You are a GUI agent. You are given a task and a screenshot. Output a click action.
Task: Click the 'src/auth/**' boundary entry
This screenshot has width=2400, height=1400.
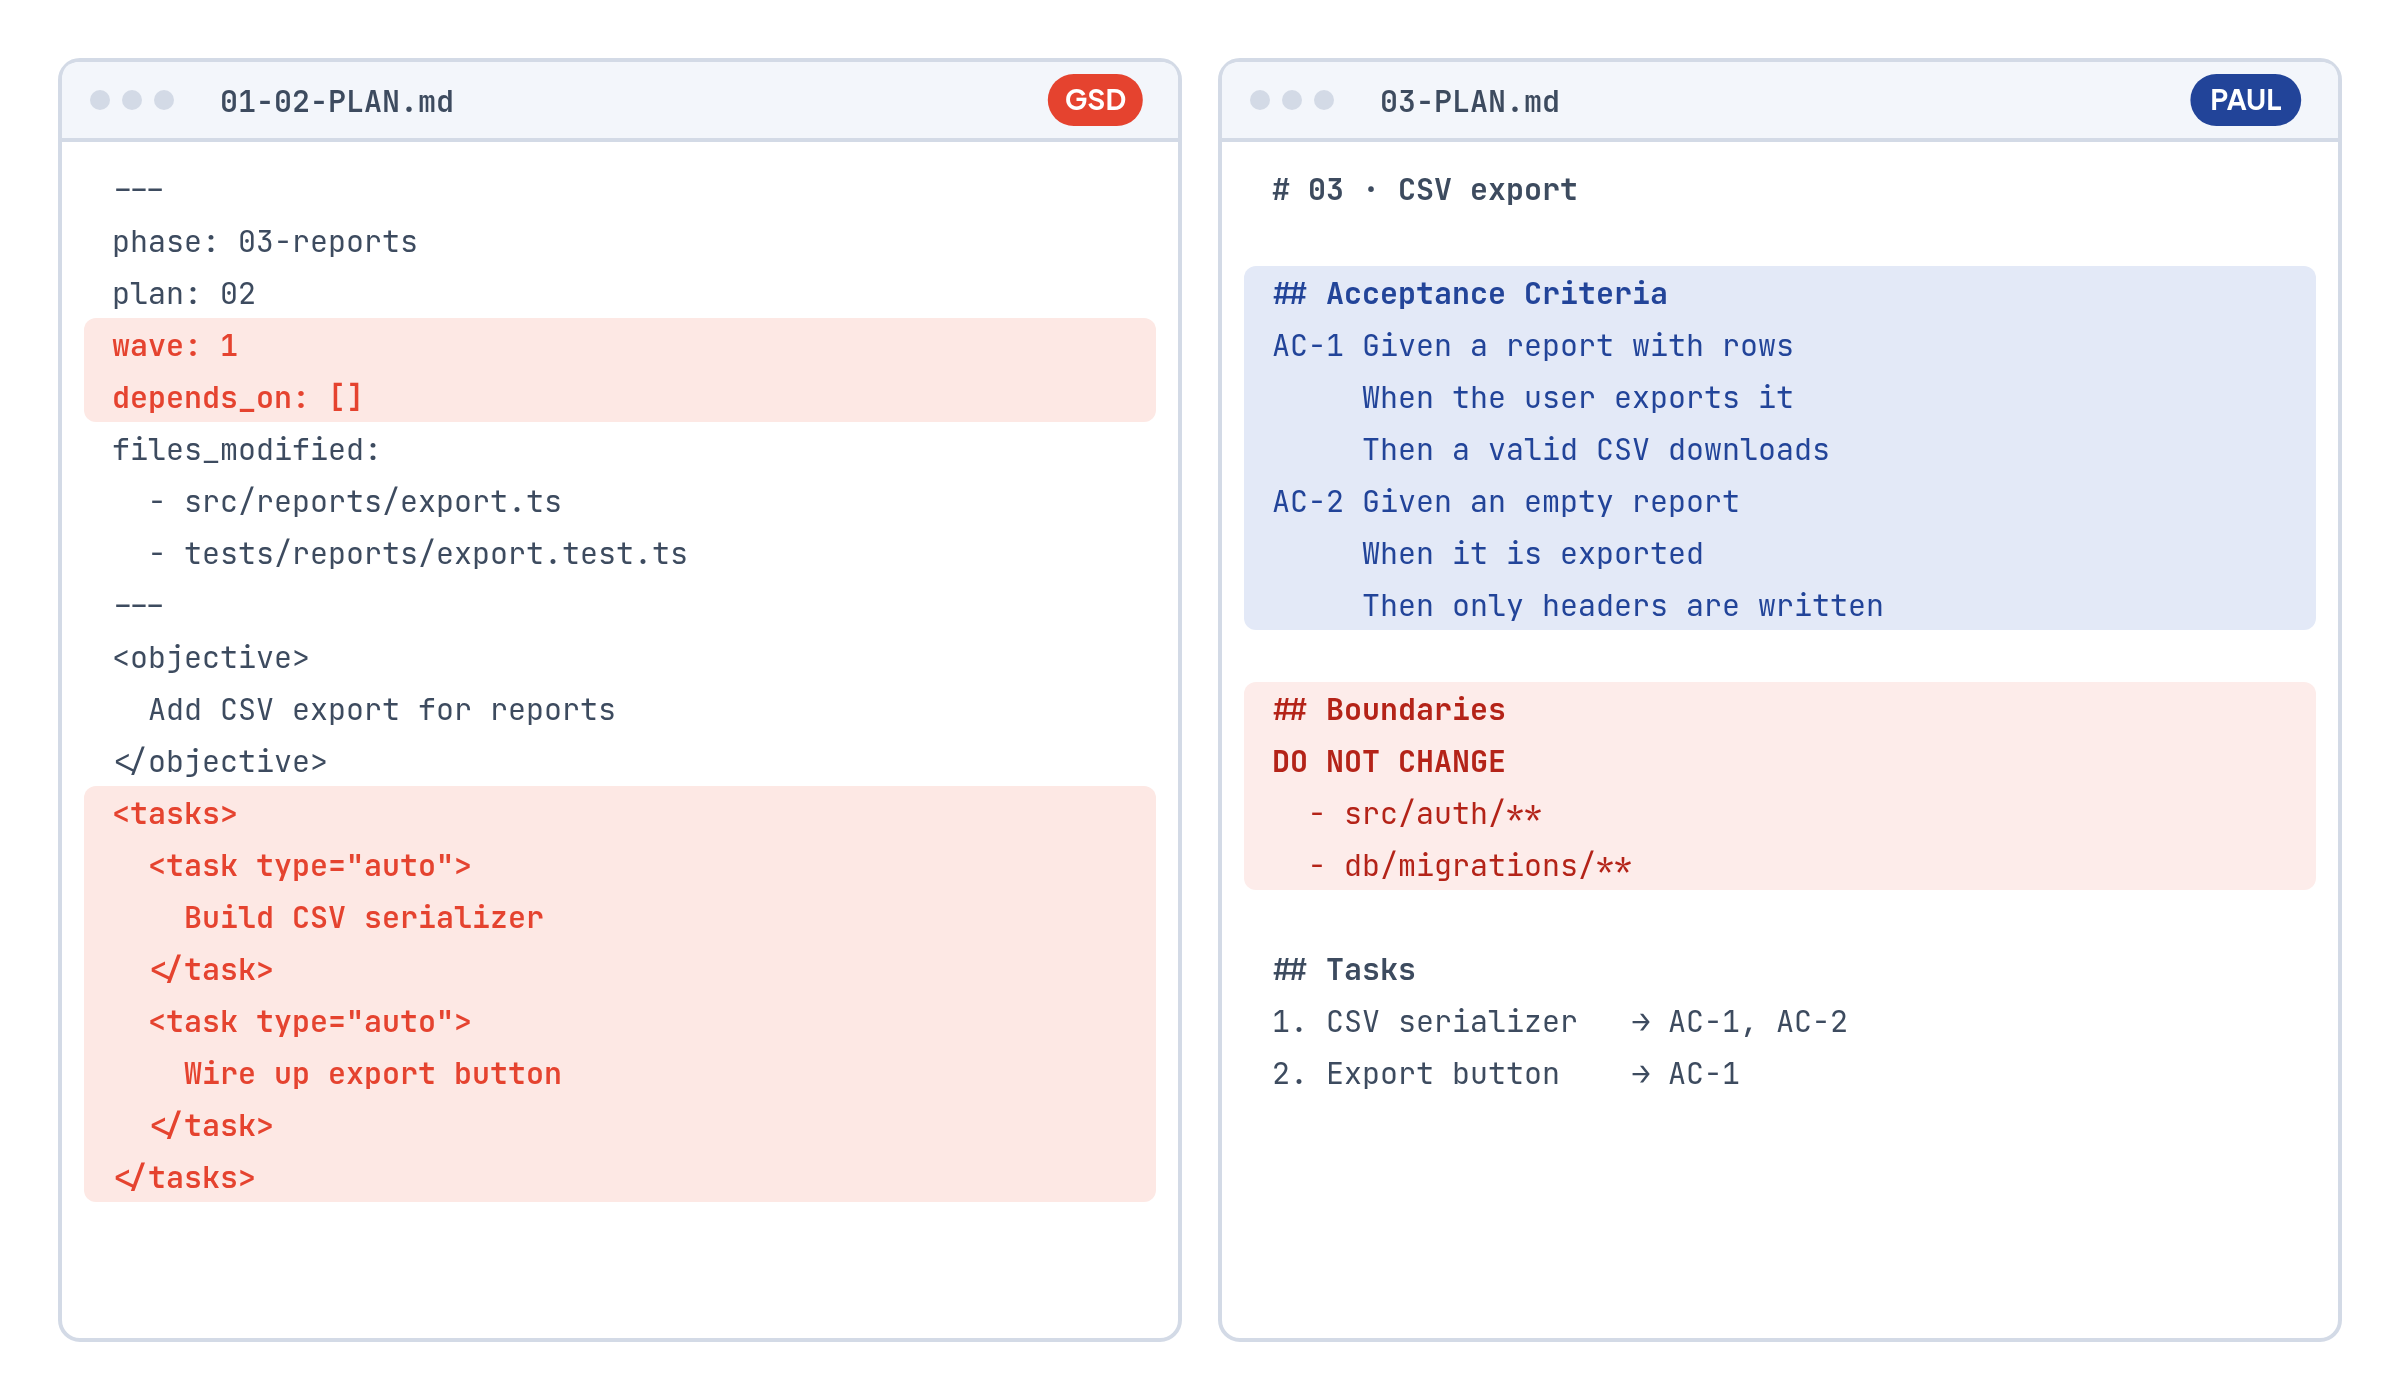tap(1443, 814)
